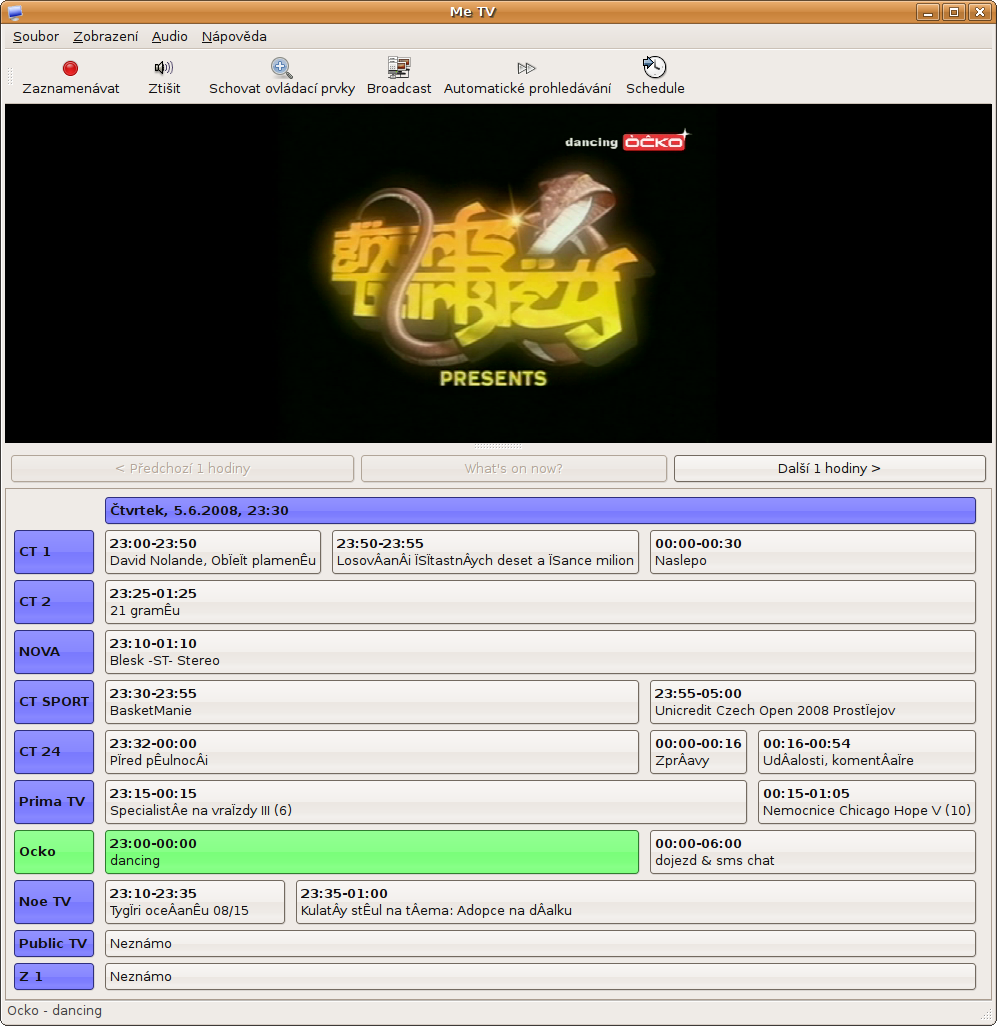Open the Soubor menu
This screenshot has width=997, height=1026.
tap(36, 37)
